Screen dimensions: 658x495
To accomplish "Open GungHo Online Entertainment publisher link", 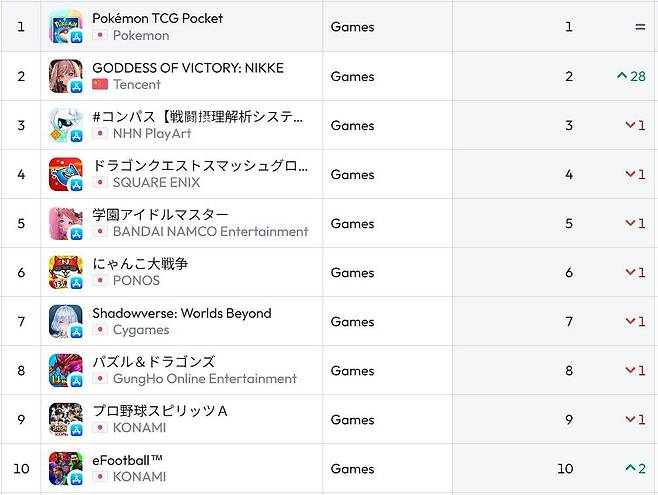I will click(x=204, y=379).
